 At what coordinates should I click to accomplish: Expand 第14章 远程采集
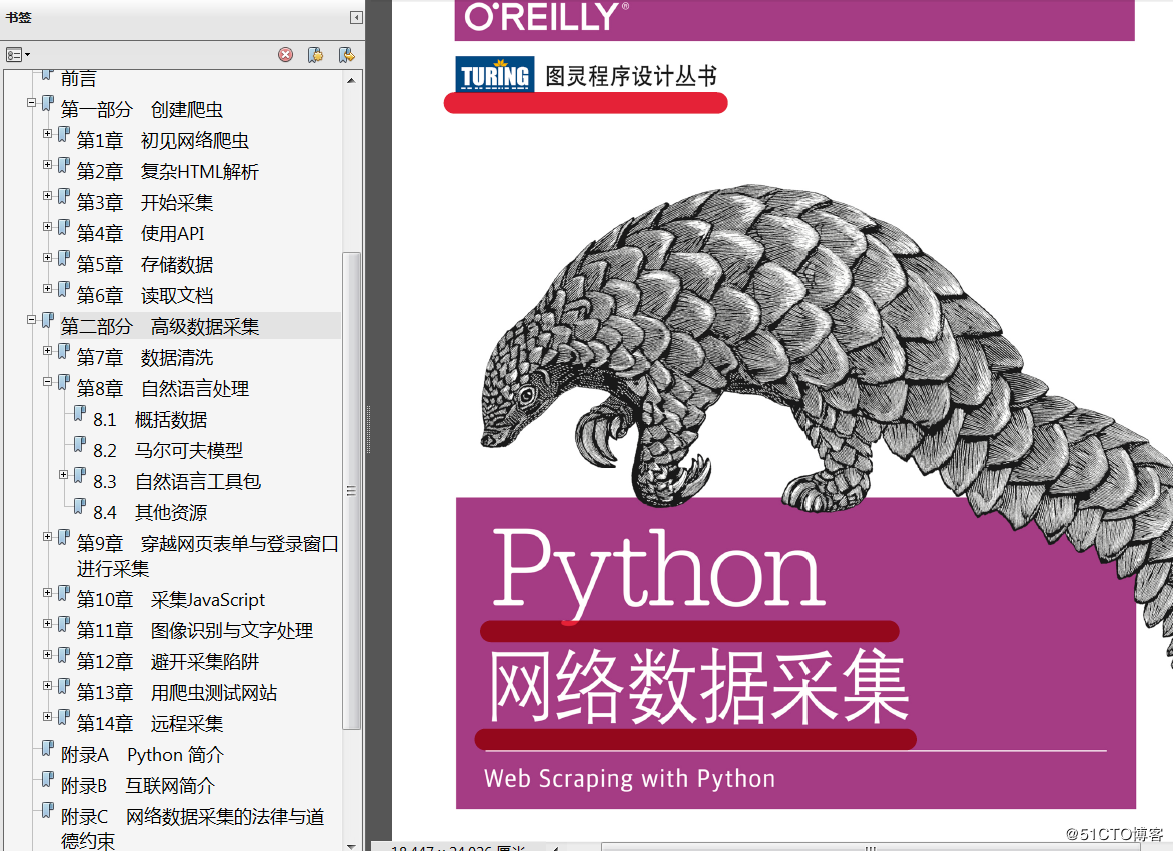pyautogui.click(x=48, y=716)
